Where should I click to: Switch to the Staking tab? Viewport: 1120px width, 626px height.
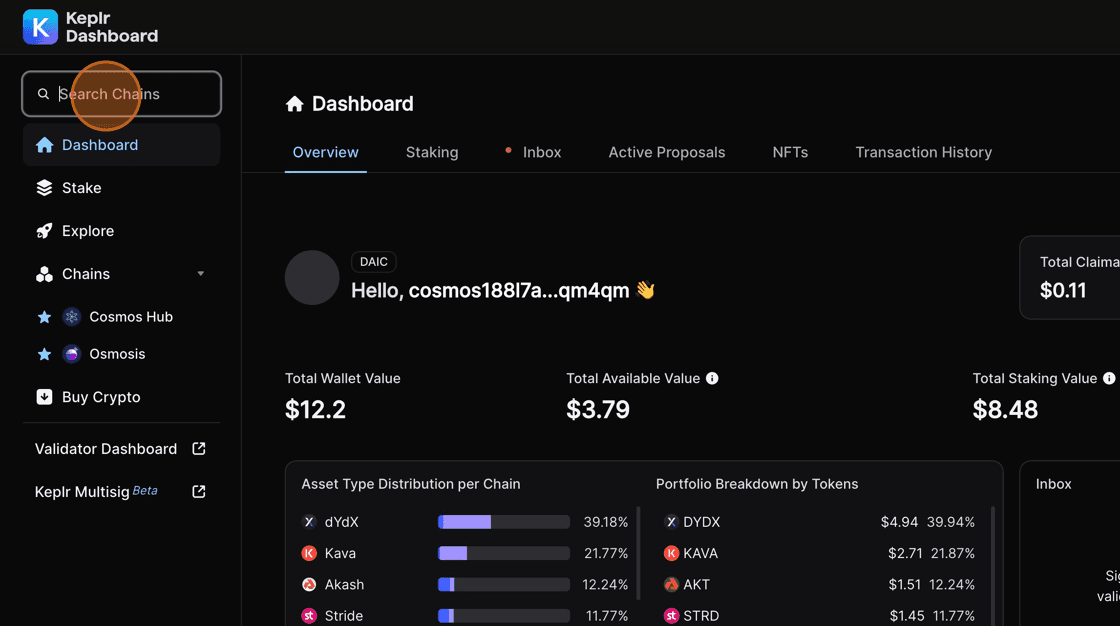coord(432,152)
